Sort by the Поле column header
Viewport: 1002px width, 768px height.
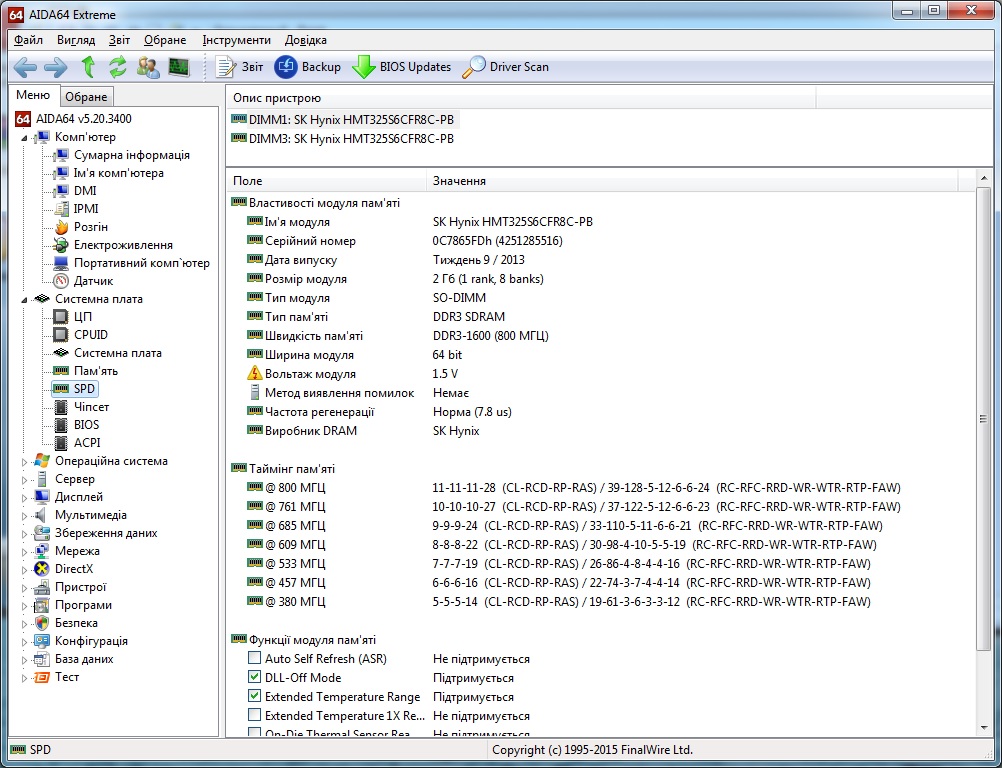(x=326, y=181)
